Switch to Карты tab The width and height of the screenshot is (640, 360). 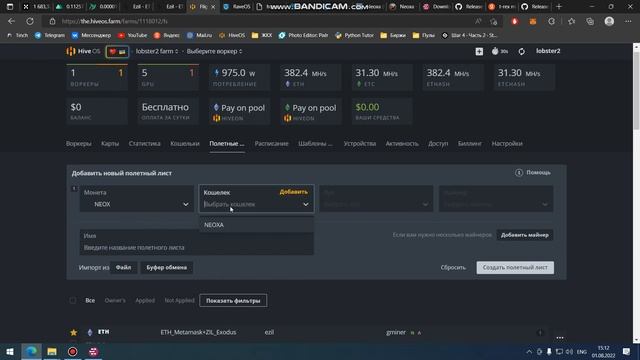(x=110, y=144)
